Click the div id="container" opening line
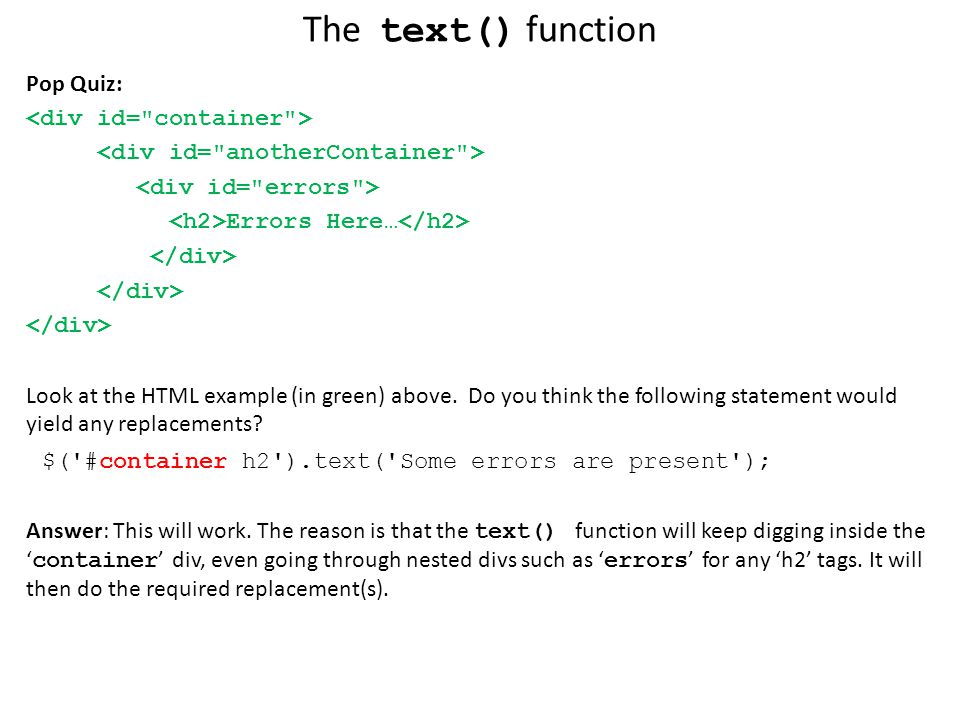The height and width of the screenshot is (720, 960). (x=169, y=118)
